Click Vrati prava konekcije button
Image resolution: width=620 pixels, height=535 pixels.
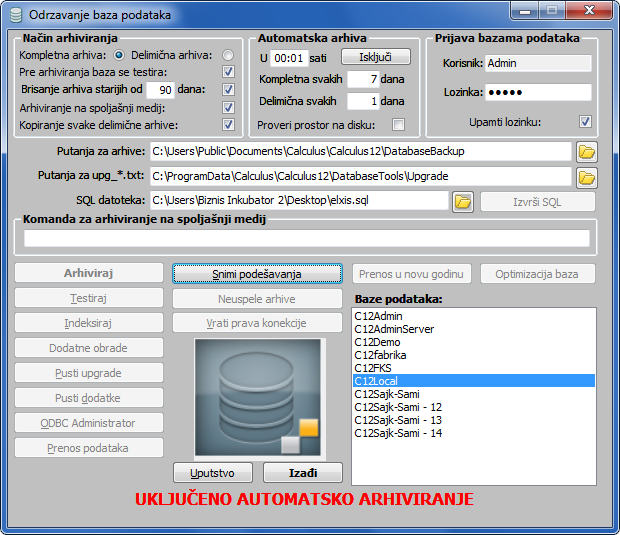click(x=257, y=323)
